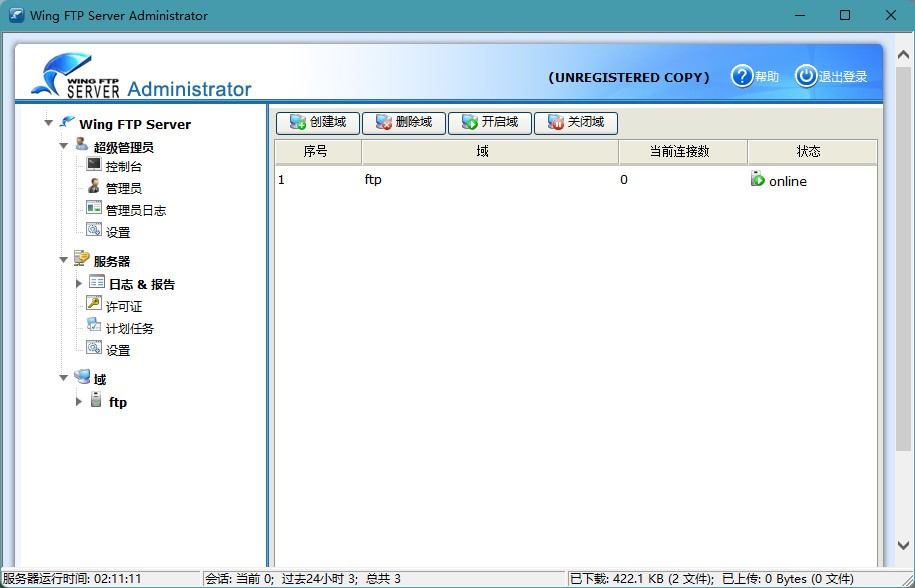915x588 pixels.
Task: Click the 帮助 question mark icon
Action: (742, 76)
